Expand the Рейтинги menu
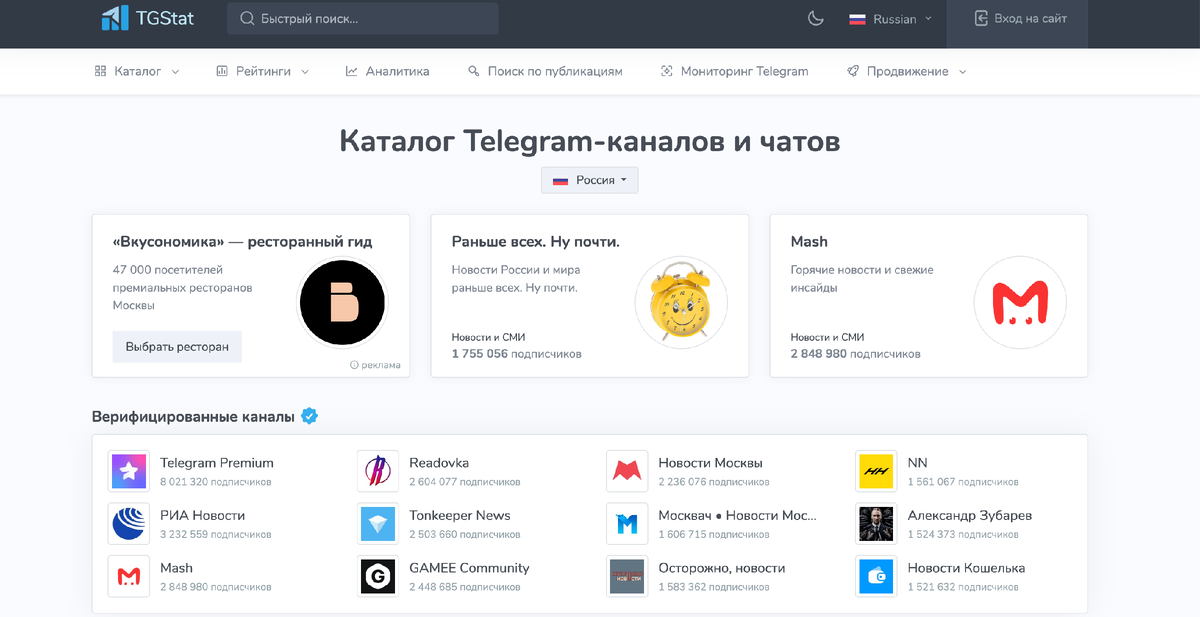1200x617 pixels. tap(262, 71)
